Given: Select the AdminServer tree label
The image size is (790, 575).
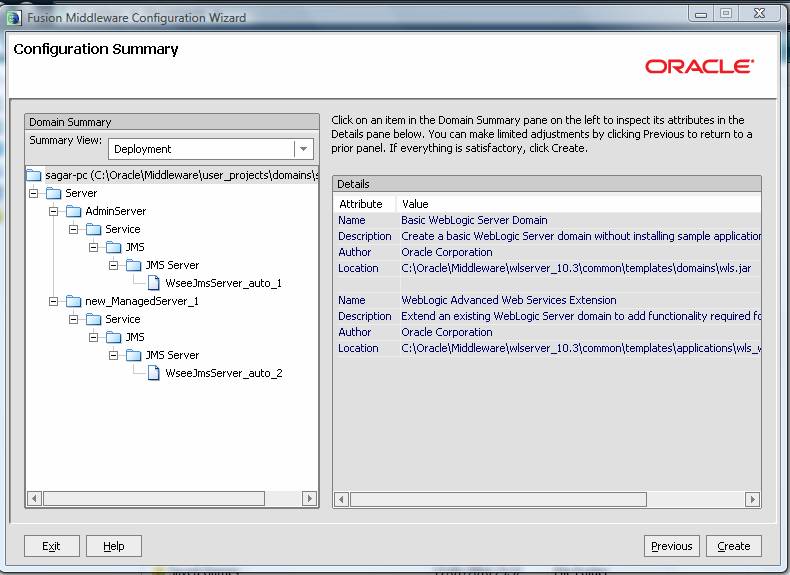Looking at the screenshot, I should coord(115,211).
